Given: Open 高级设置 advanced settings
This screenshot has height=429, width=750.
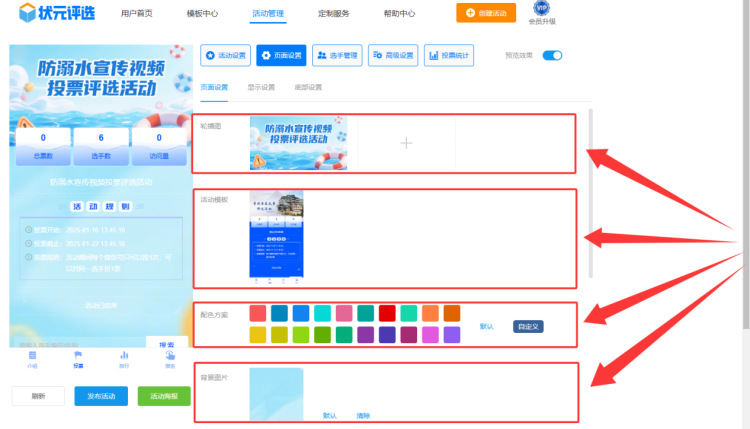Looking at the screenshot, I should tap(393, 56).
